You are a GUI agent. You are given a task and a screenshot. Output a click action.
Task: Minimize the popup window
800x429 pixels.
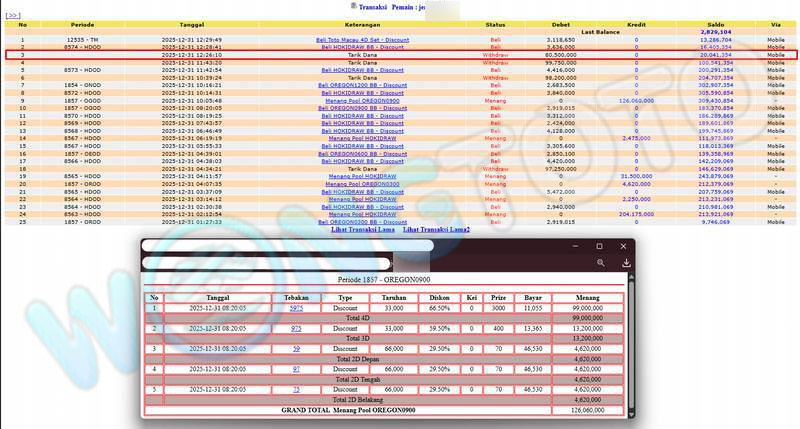[x=574, y=246]
